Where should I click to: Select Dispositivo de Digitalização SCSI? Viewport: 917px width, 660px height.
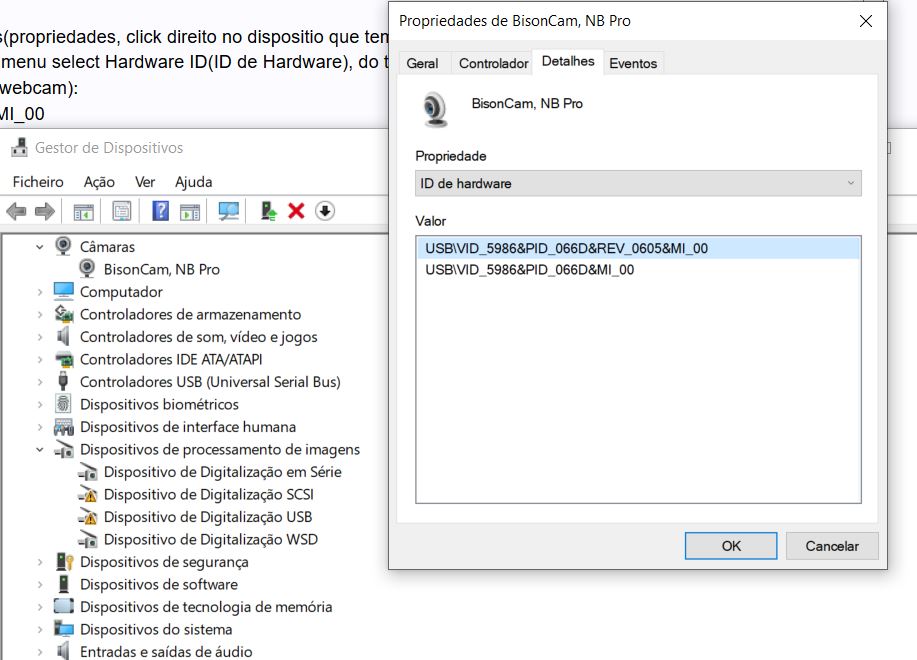pos(208,495)
